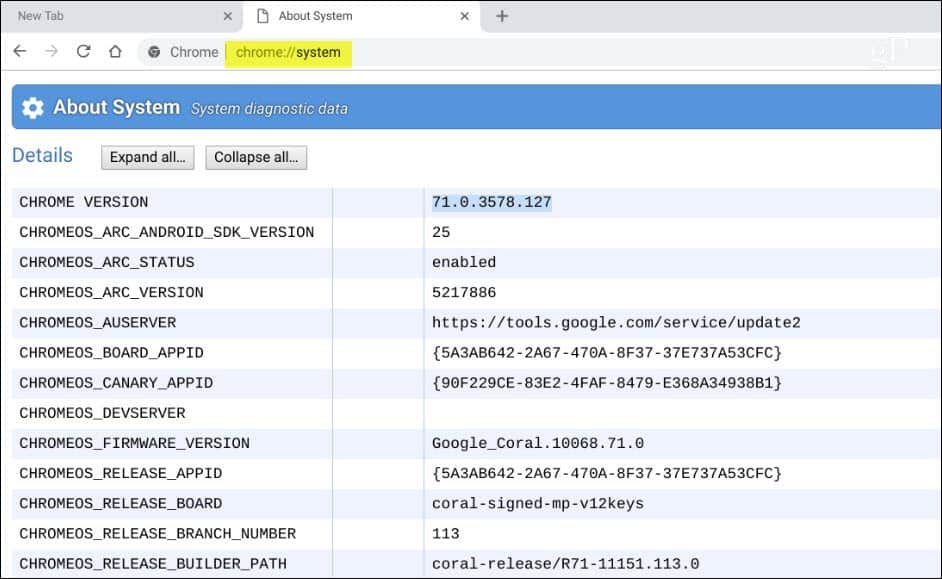This screenshot has width=942, height=579.
Task: Open a new tab with plus icon
Action: tap(502, 16)
